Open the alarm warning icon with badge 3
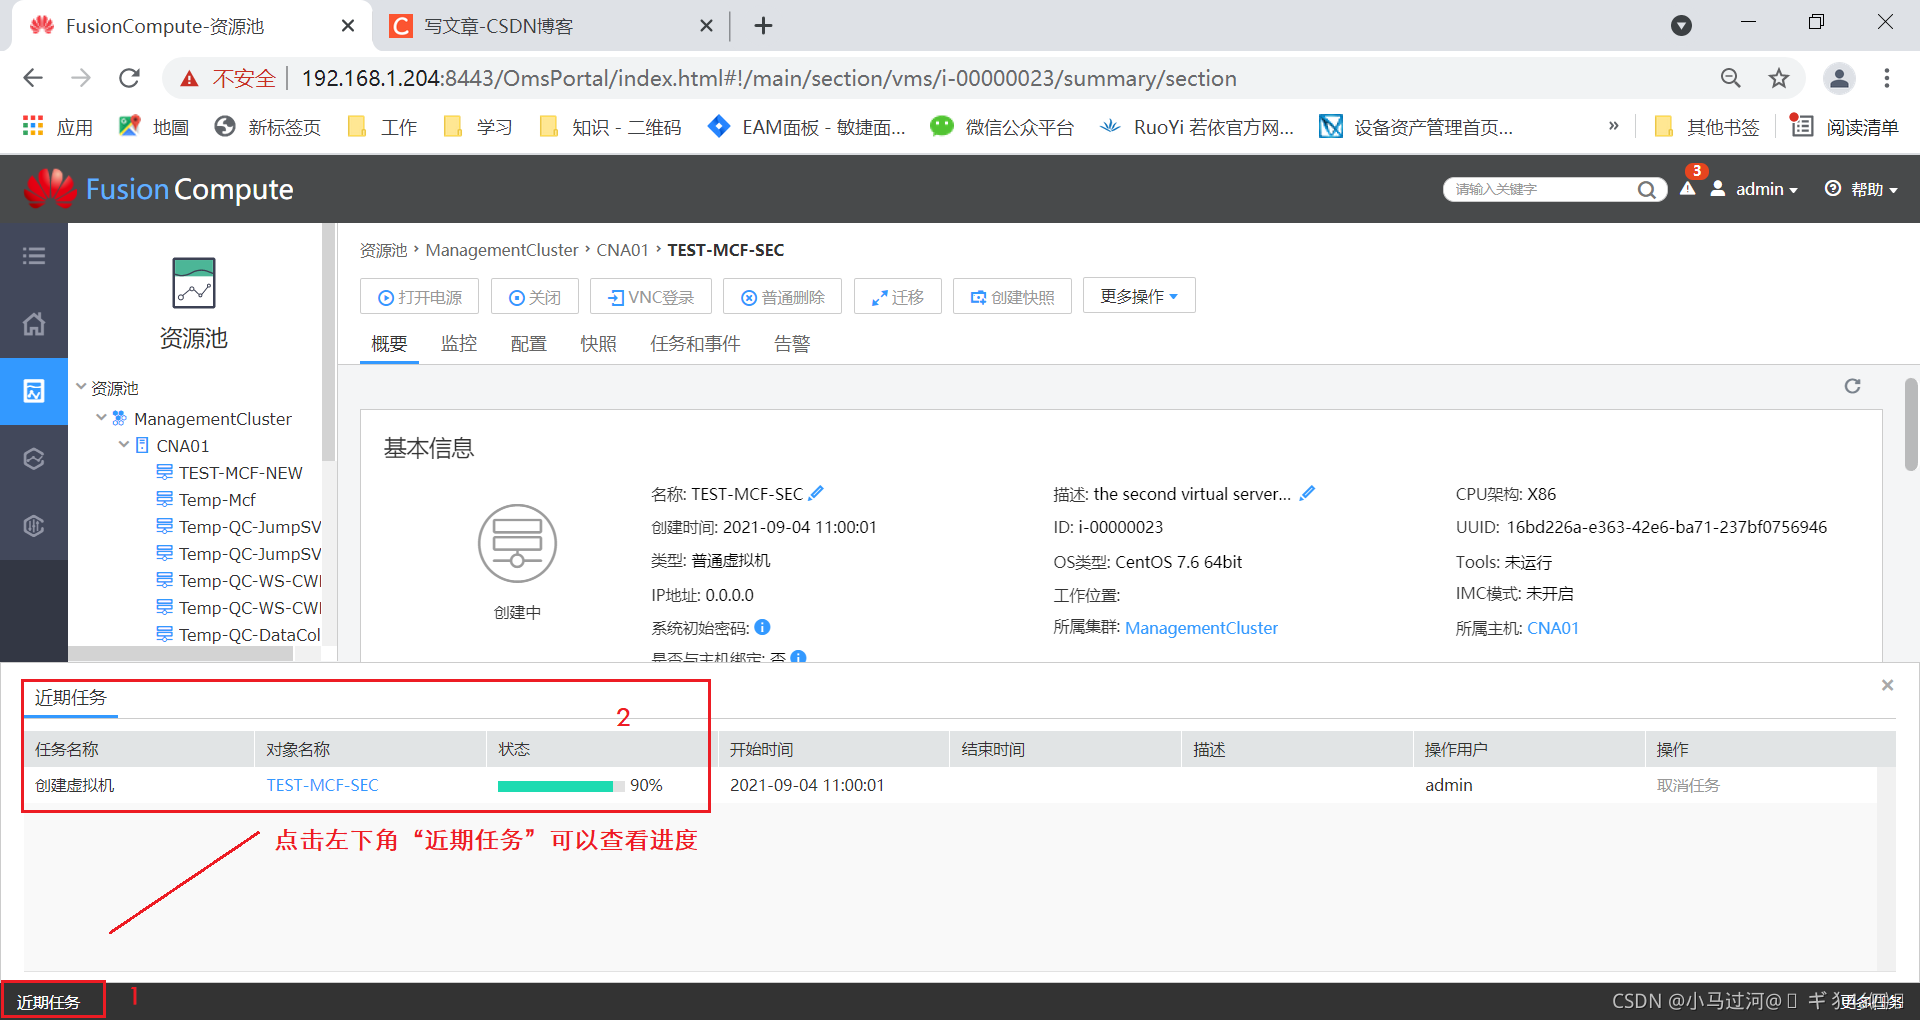The width and height of the screenshot is (1920, 1020). (x=1688, y=189)
